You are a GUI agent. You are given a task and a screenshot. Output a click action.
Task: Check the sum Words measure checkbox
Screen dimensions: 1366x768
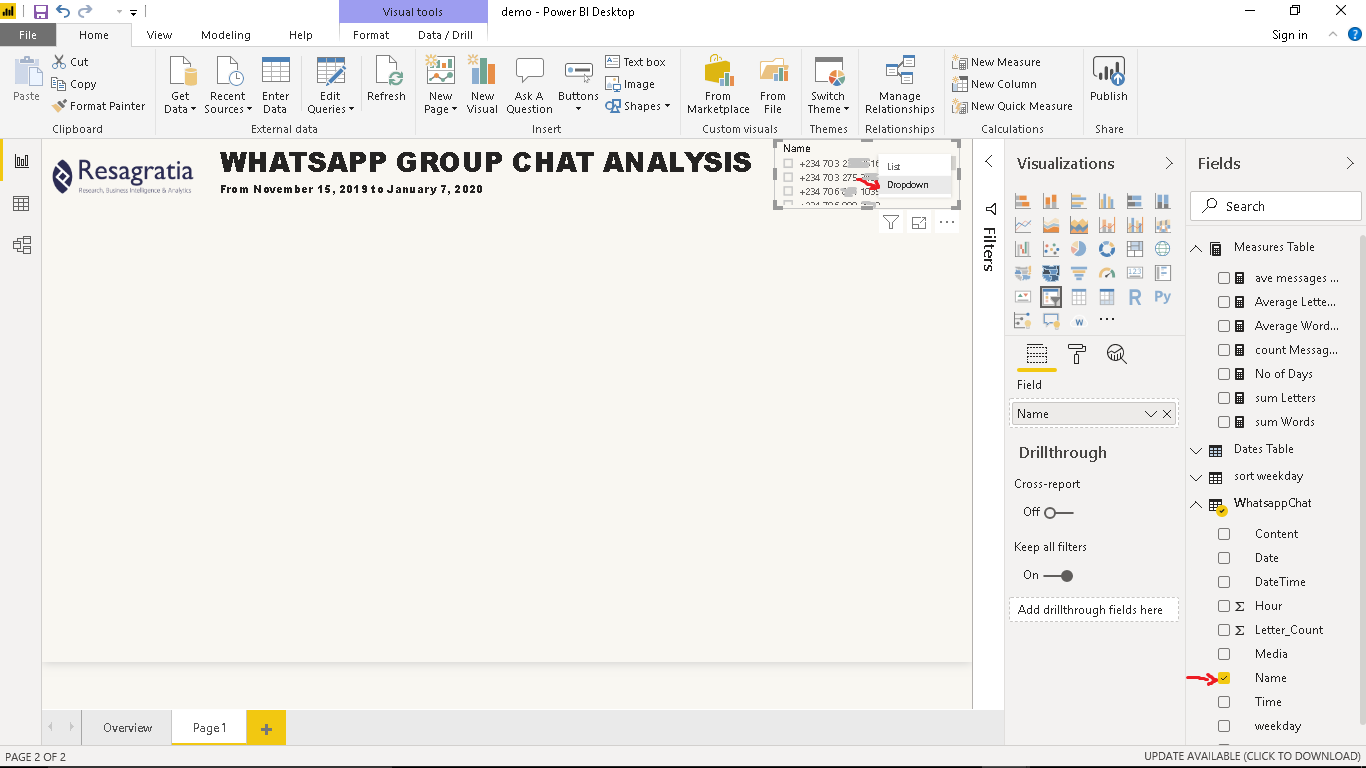[1224, 422]
